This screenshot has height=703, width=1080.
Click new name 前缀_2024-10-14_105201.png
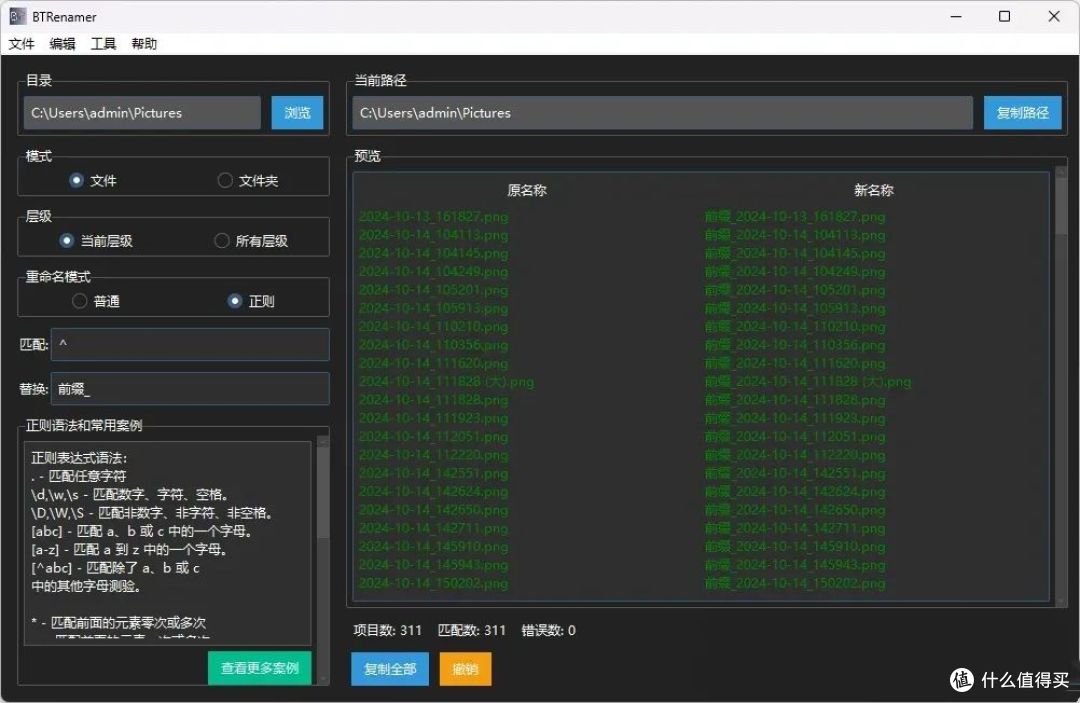click(x=795, y=290)
